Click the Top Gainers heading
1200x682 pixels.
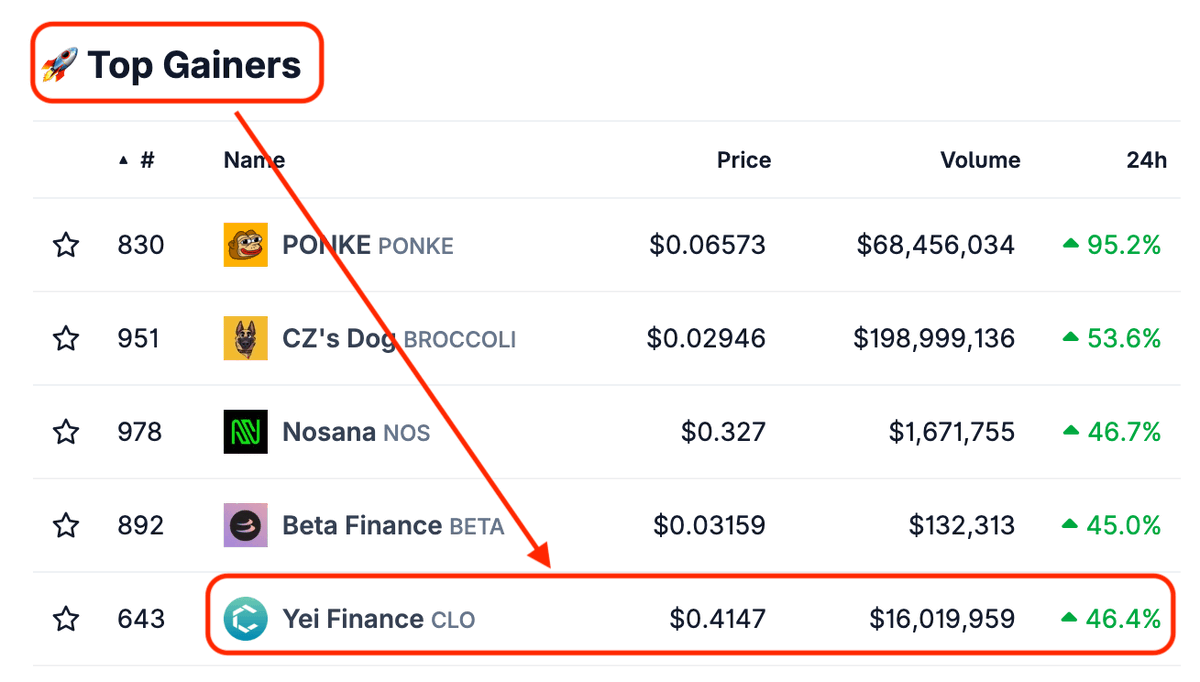coord(194,66)
